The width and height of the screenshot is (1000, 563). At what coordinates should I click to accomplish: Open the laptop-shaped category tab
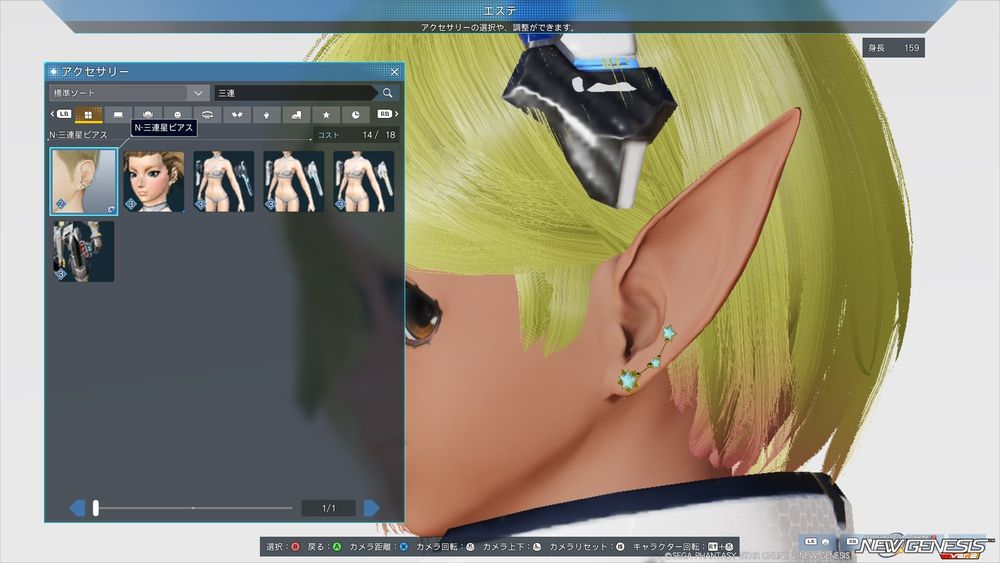pos(118,115)
